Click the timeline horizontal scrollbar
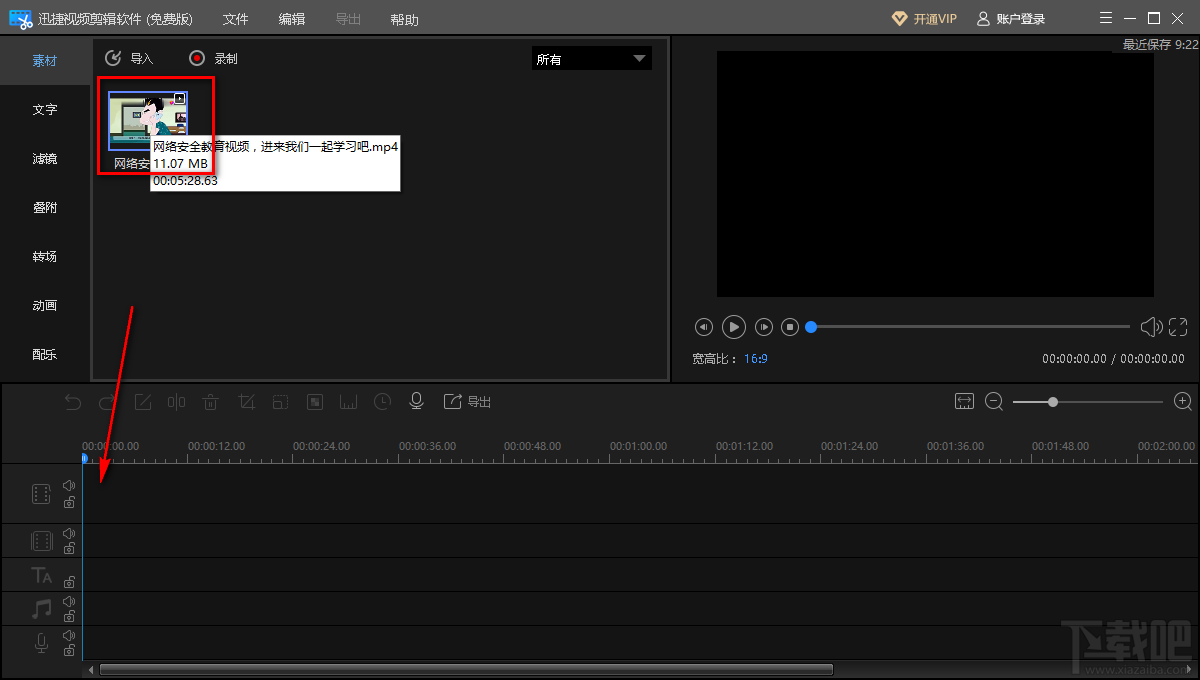This screenshot has width=1200, height=680. point(466,669)
